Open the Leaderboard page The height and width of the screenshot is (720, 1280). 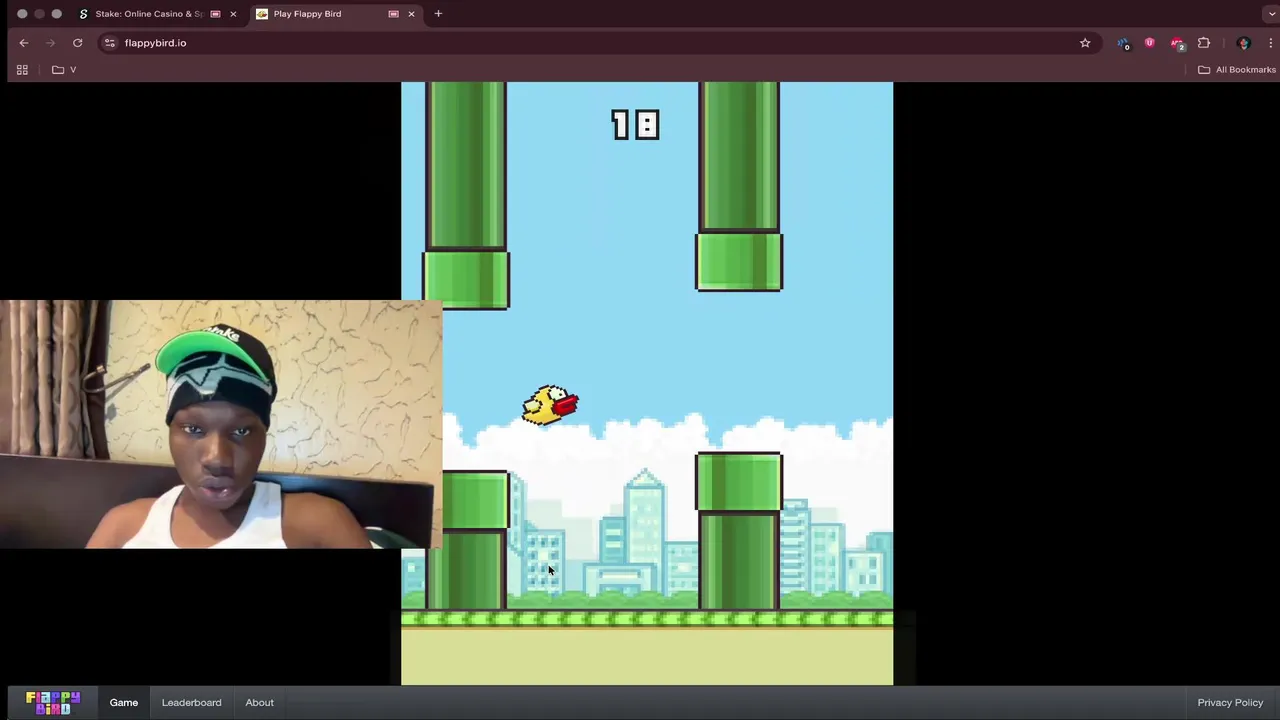pos(191,702)
